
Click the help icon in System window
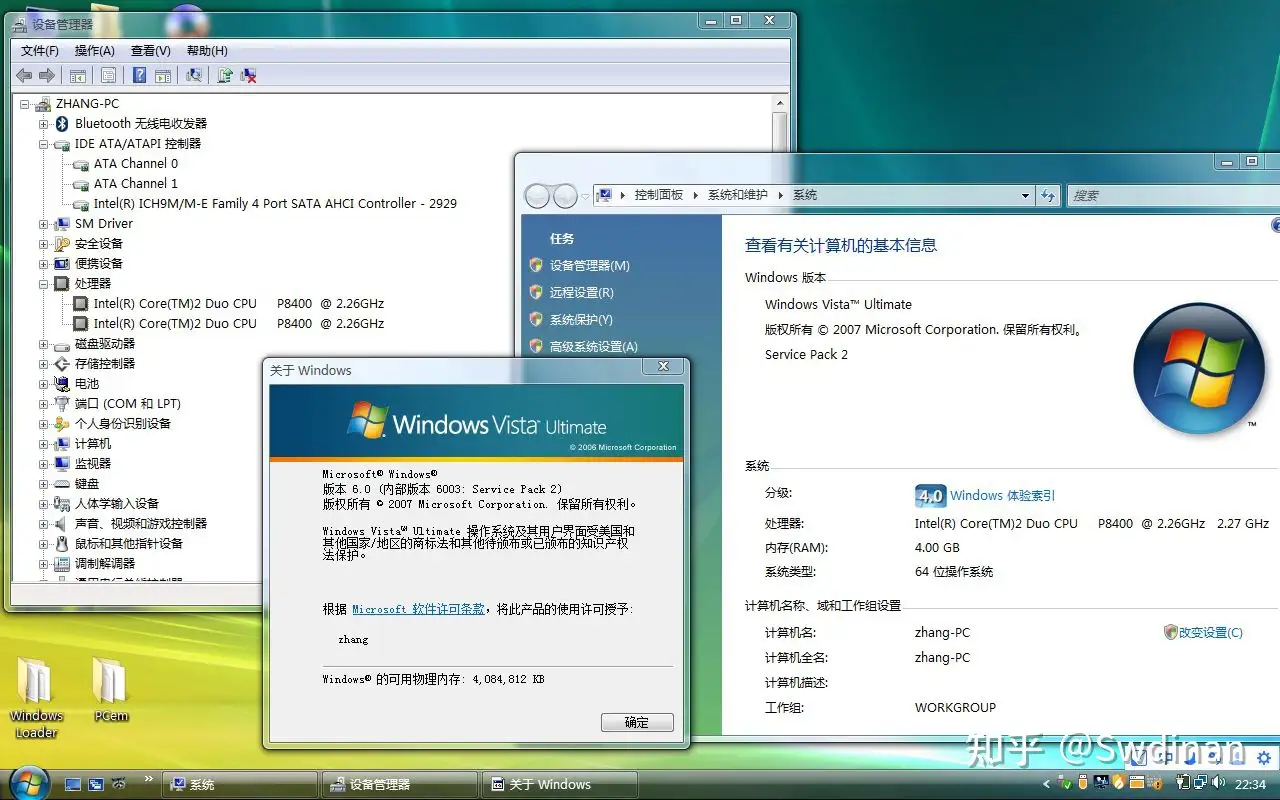tap(1276, 226)
